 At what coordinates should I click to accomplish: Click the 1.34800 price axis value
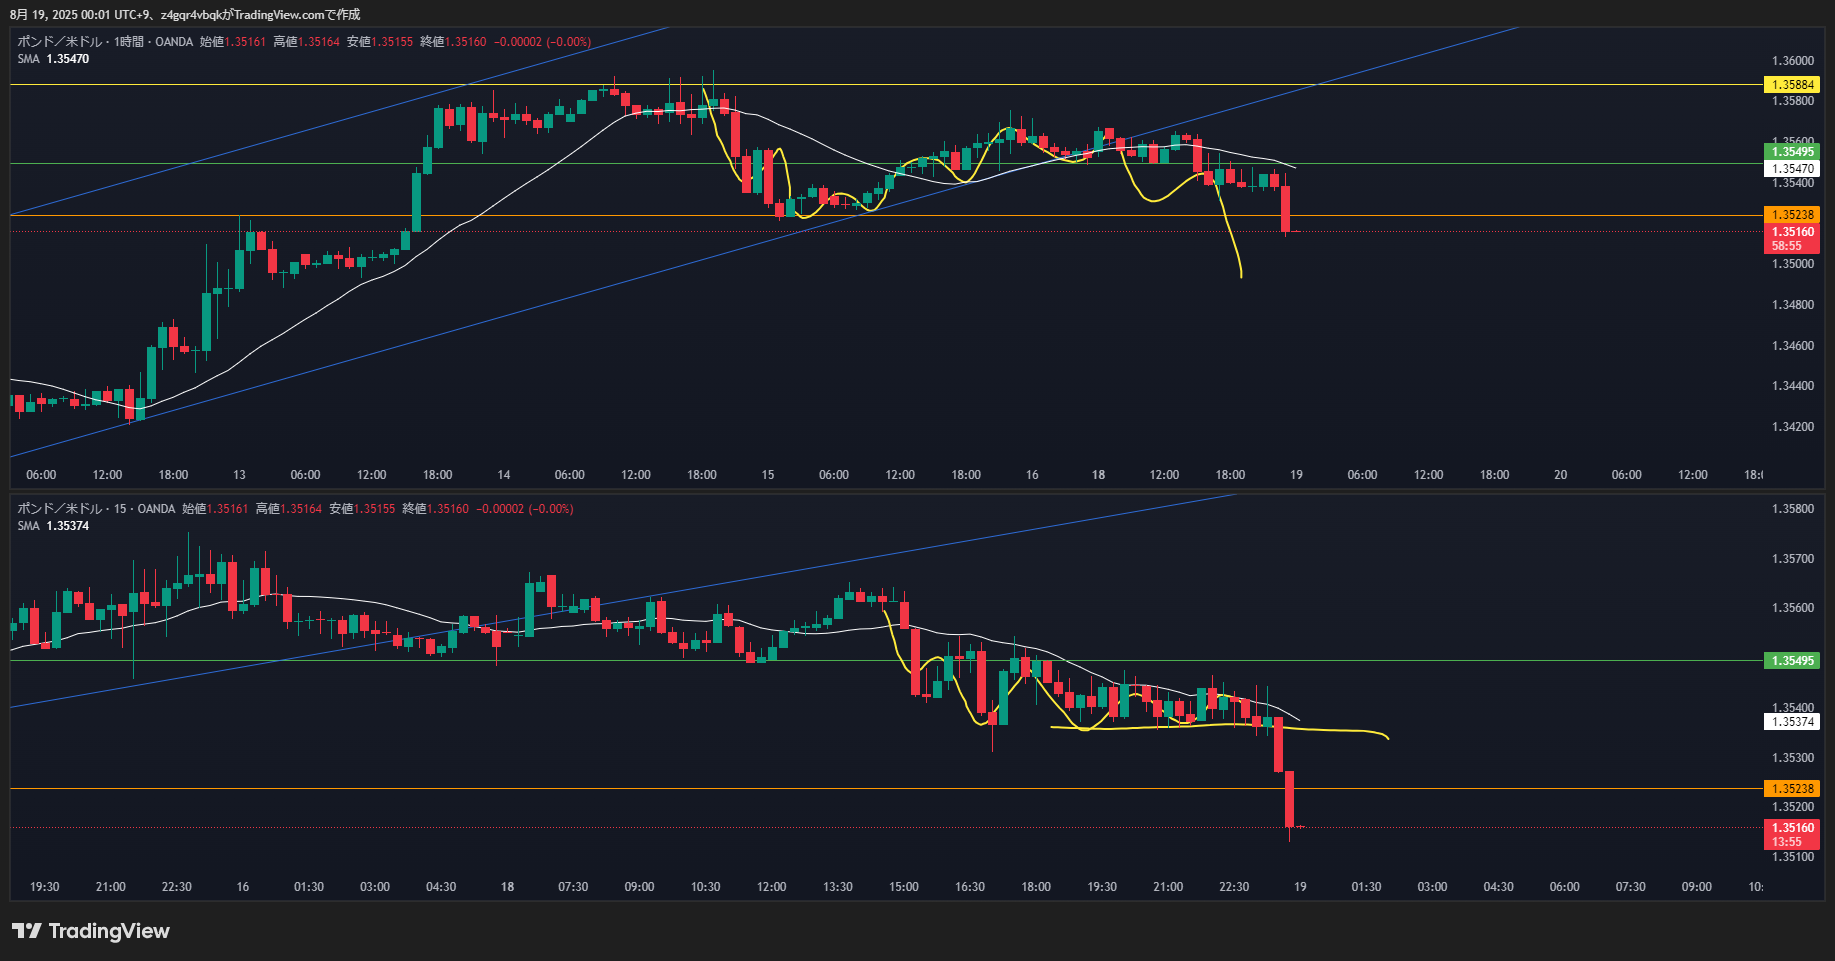click(1792, 305)
